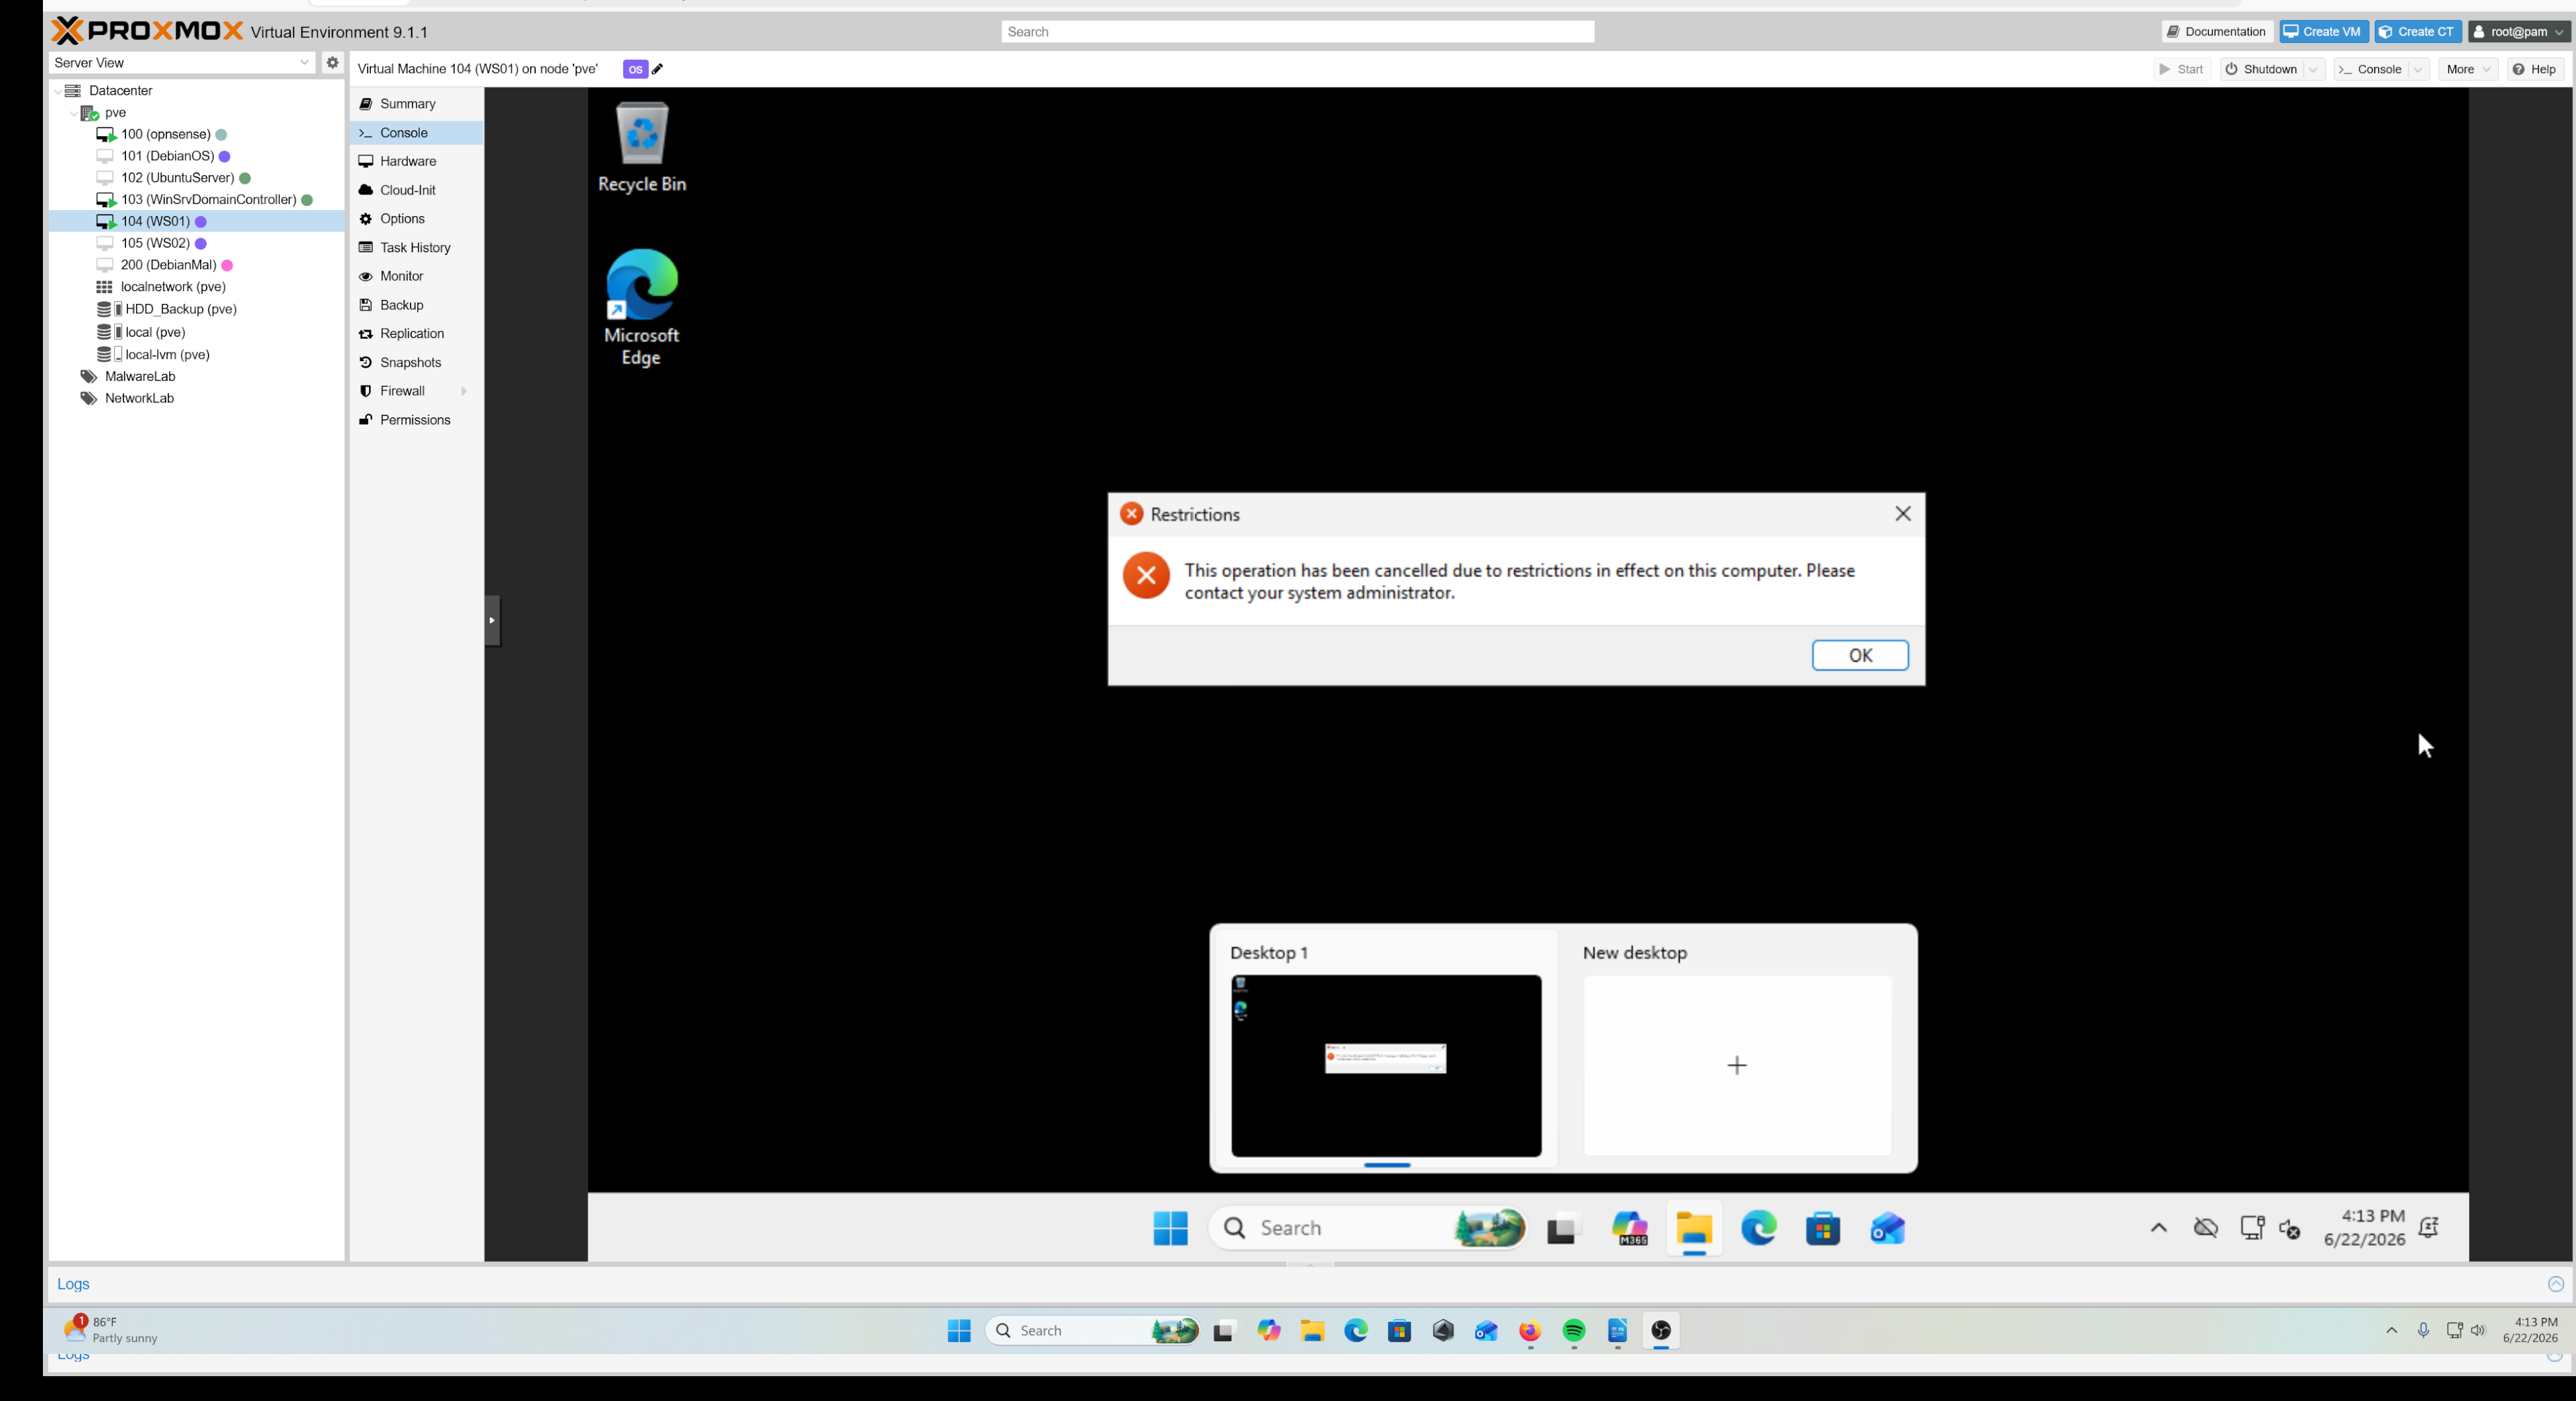2576x1401 pixels.
Task: Click the Windows Start button in the VM taskbar
Action: pyautogui.click(x=1170, y=1228)
